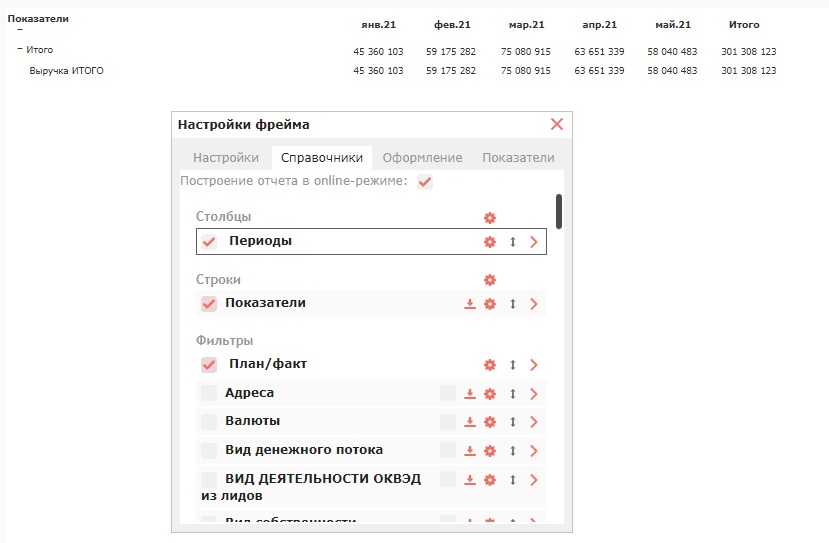This screenshot has width=829, height=543.
Task: Toggle the right-side checkbox on Адреса row
Action: tap(448, 393)
